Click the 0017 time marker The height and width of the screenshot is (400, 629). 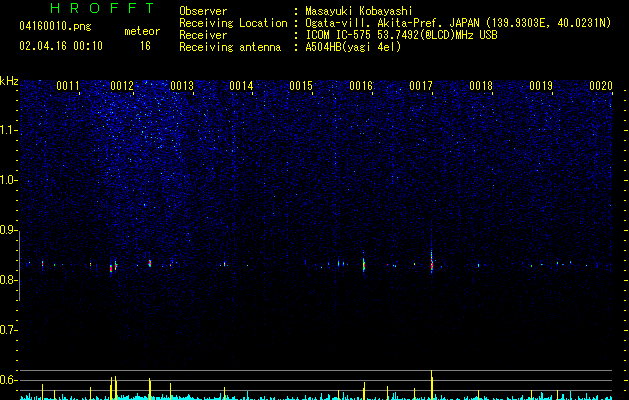[421, 86]
